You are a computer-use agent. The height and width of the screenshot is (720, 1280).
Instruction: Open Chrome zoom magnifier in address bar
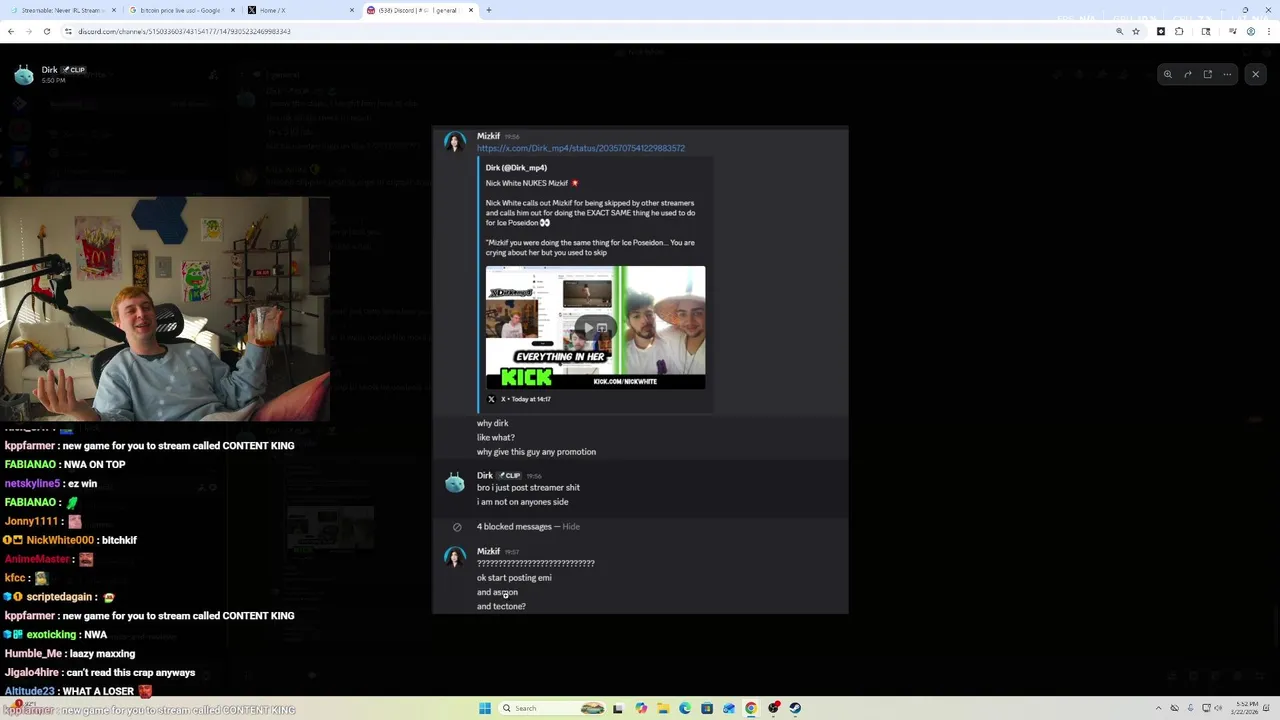coord(1119,31)
